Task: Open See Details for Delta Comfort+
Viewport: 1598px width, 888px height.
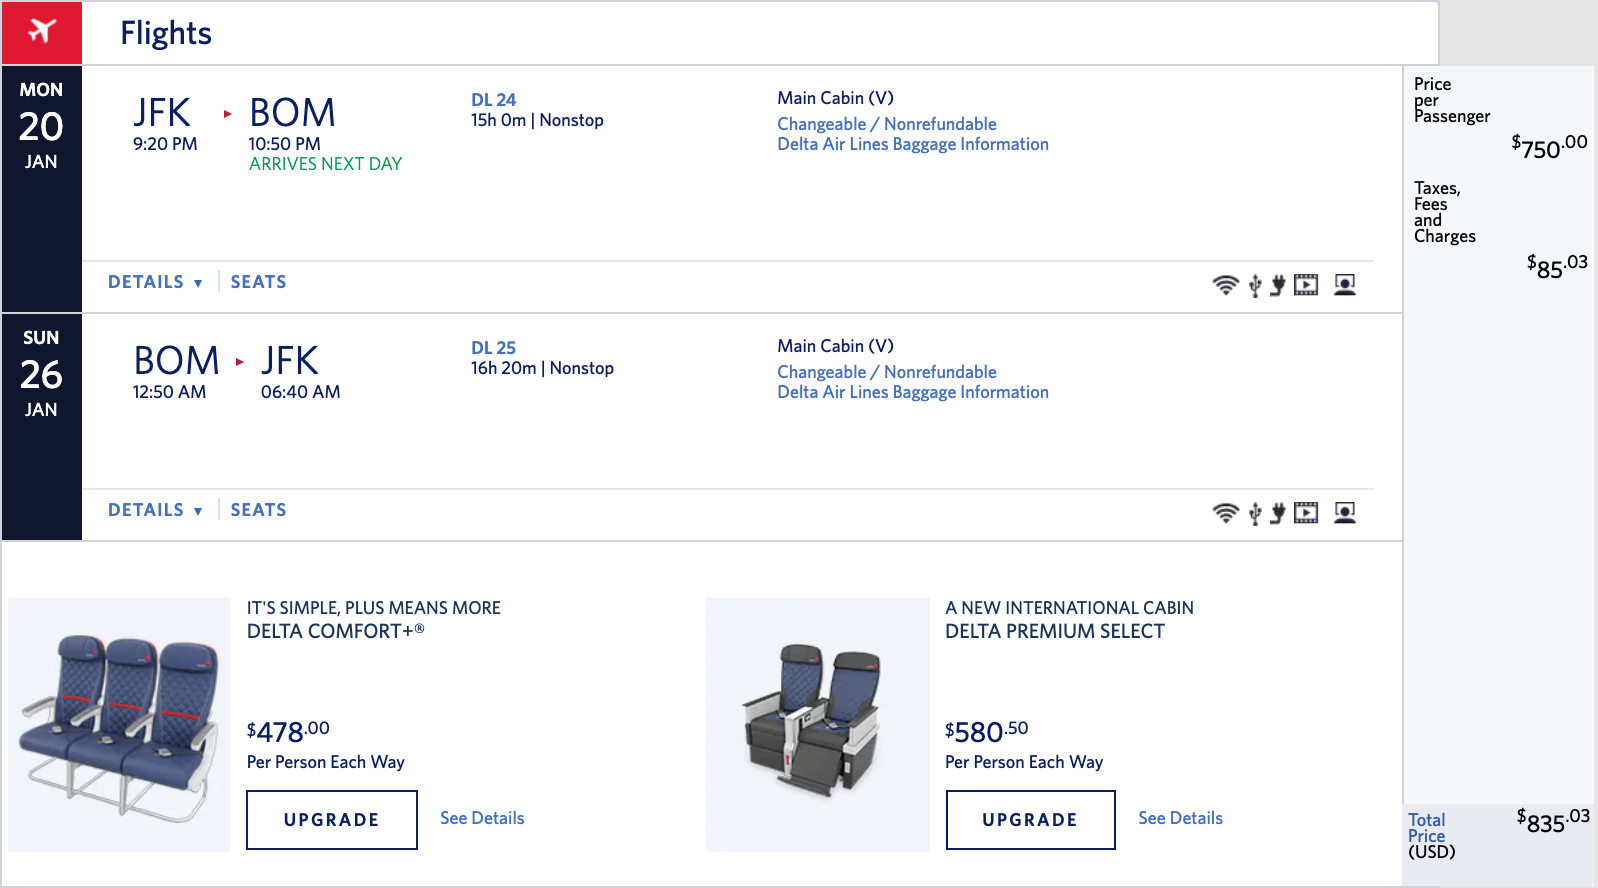Action: 482,818
